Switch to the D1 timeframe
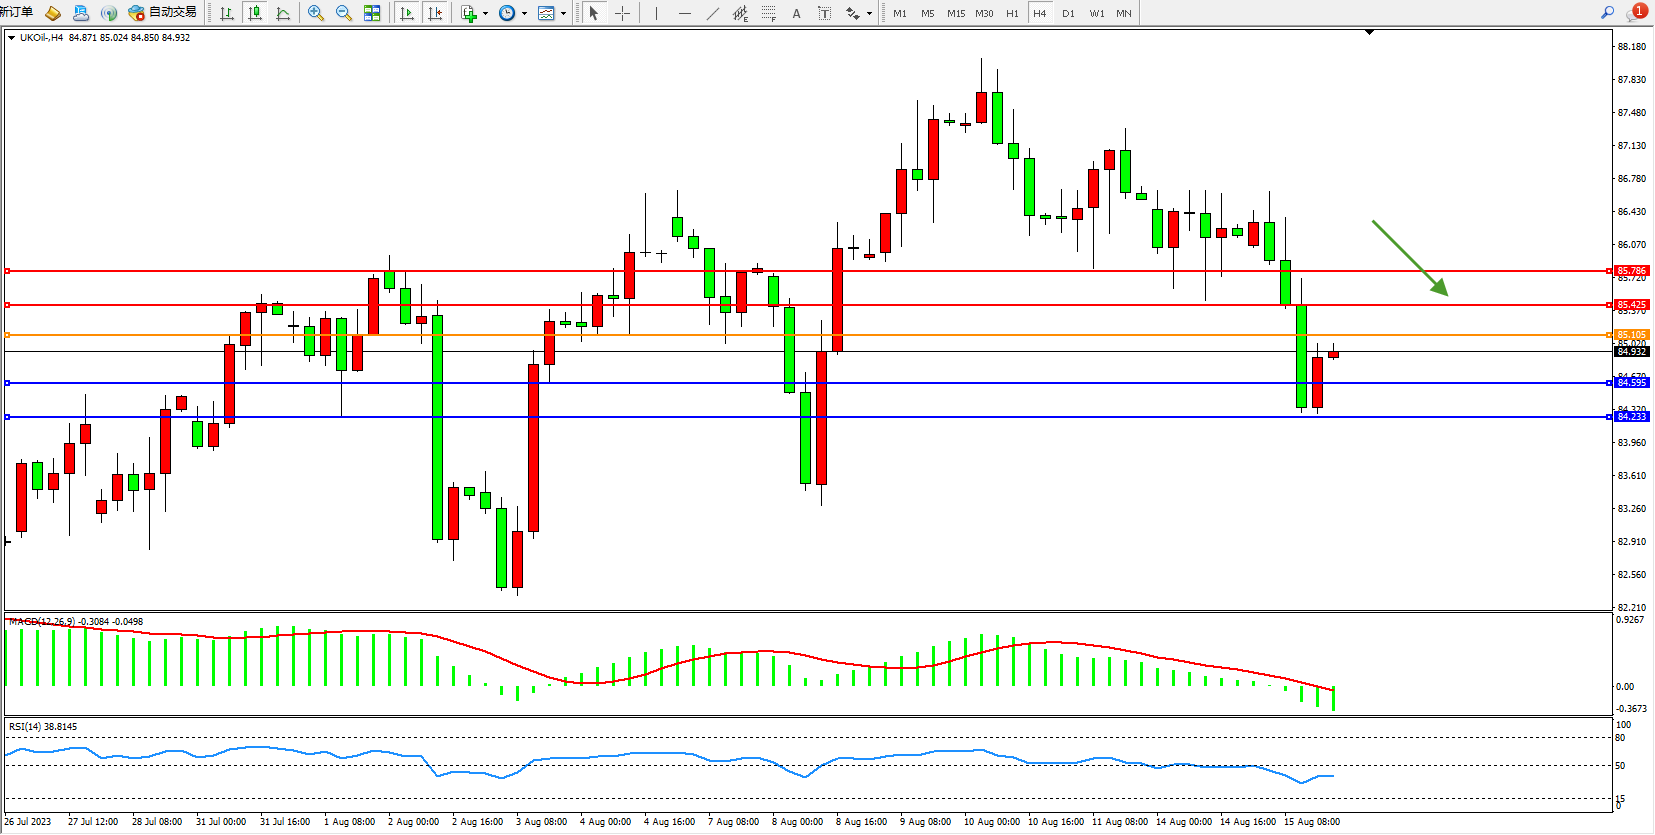The image size is (1655, 835). point(1068,13)
